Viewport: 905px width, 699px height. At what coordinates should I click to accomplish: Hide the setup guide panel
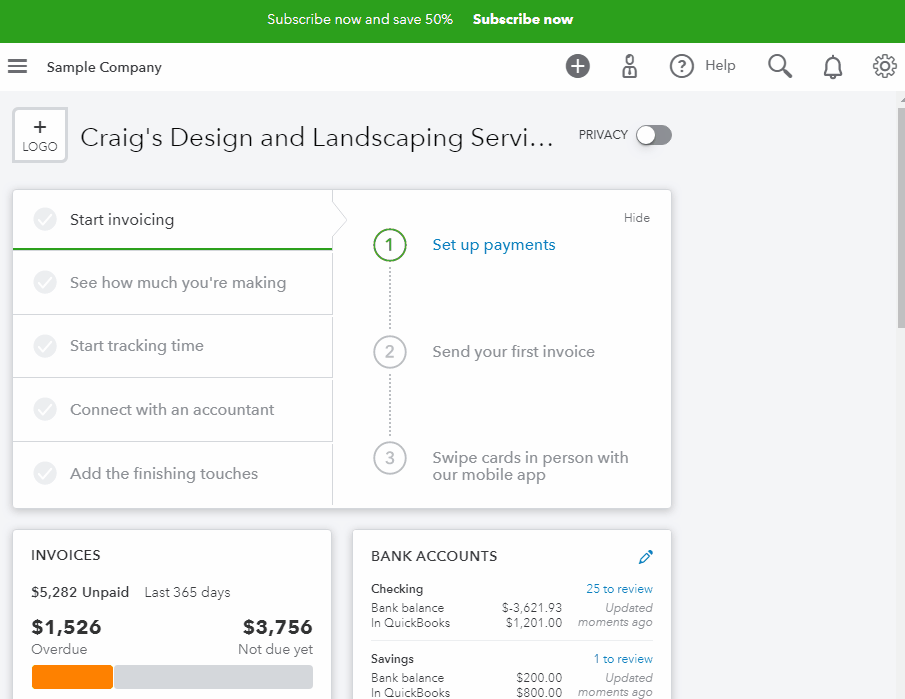click(636, 218)
